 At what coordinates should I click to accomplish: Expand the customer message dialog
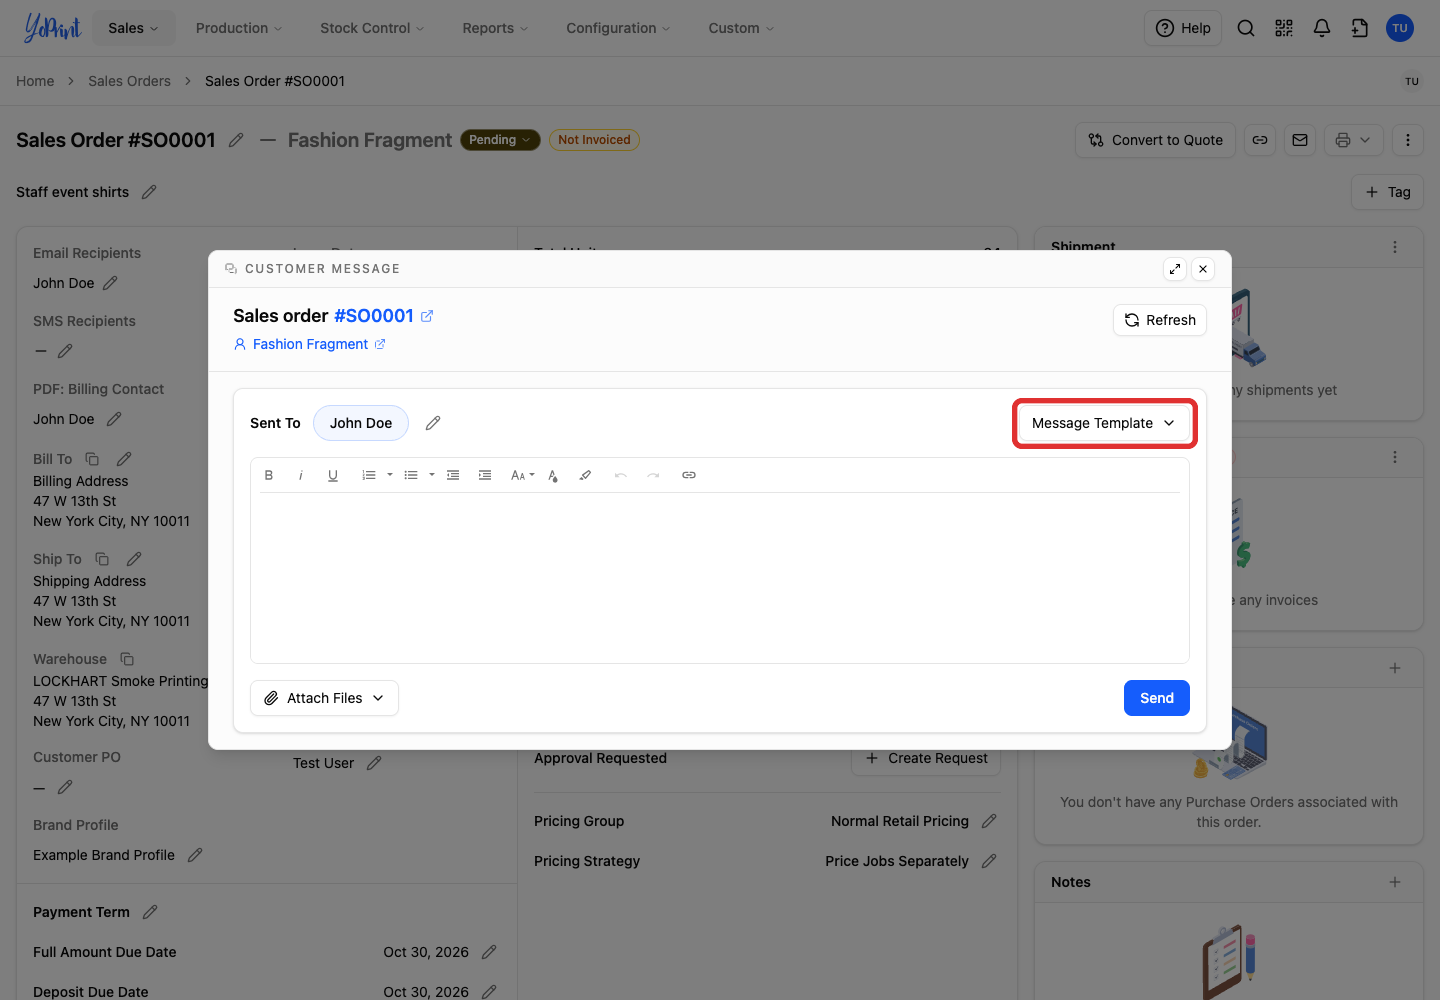1175,269
